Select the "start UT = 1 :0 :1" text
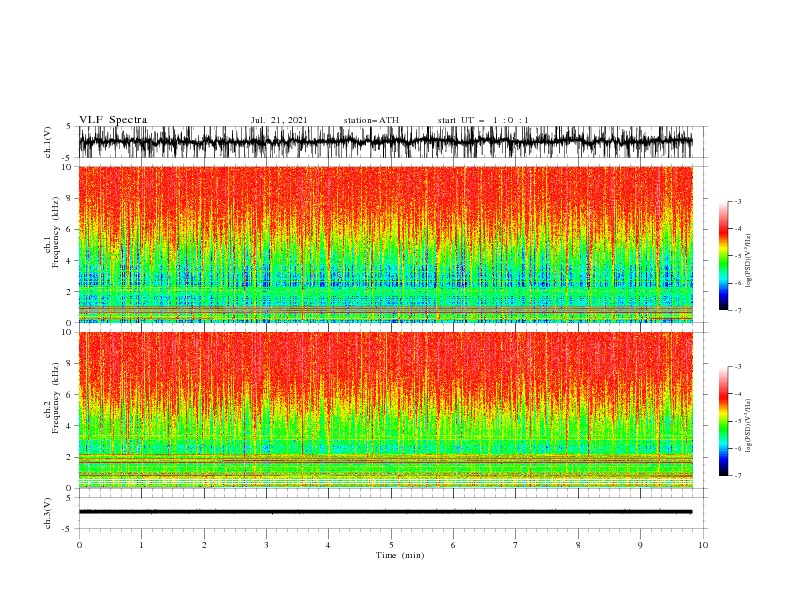792x612 pixels. click(483, 120)
